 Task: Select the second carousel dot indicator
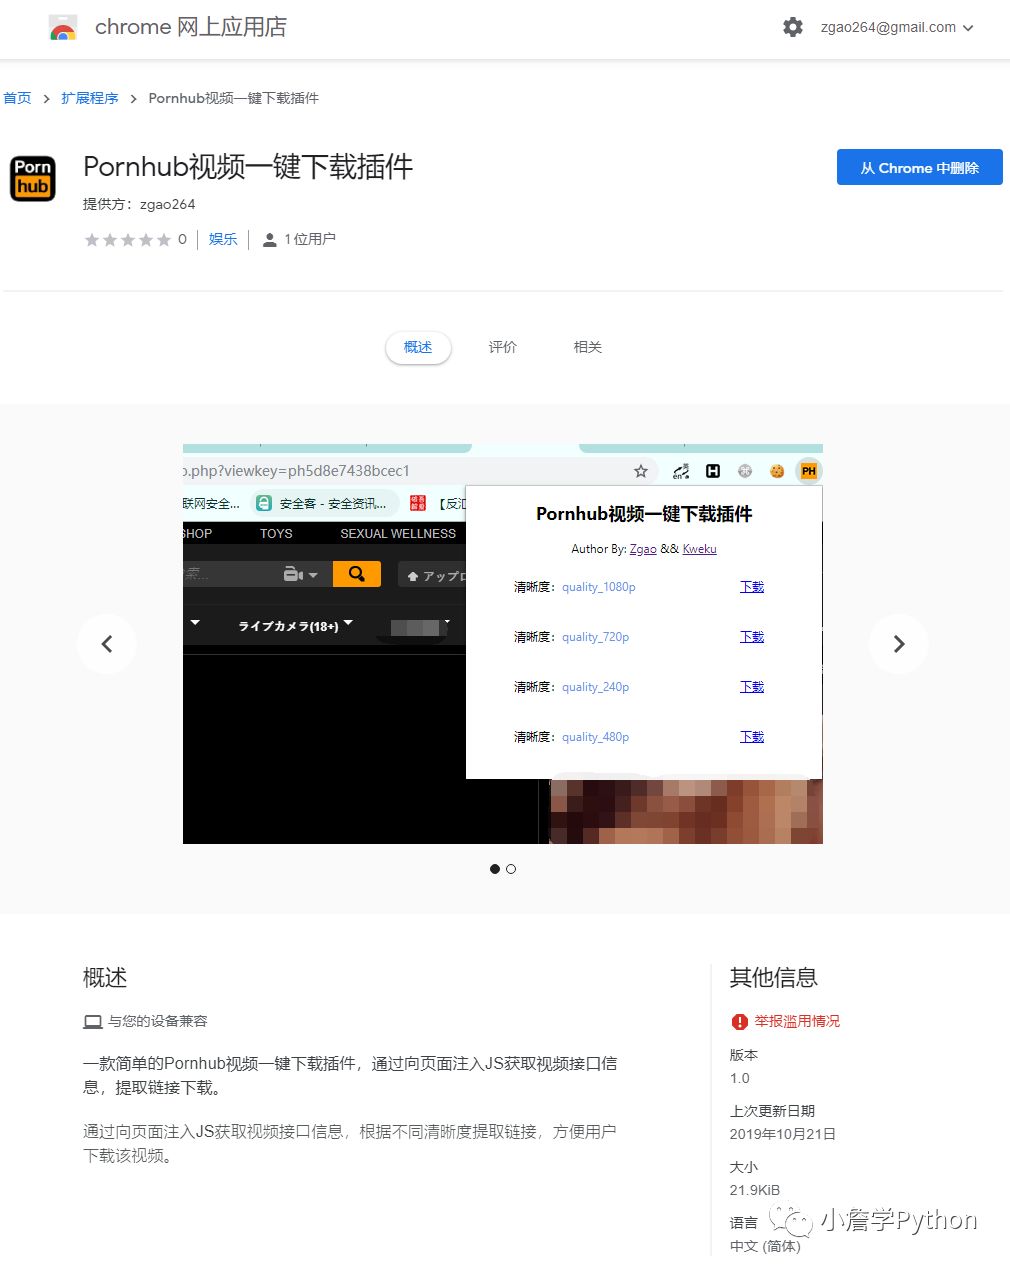(511, 869)
